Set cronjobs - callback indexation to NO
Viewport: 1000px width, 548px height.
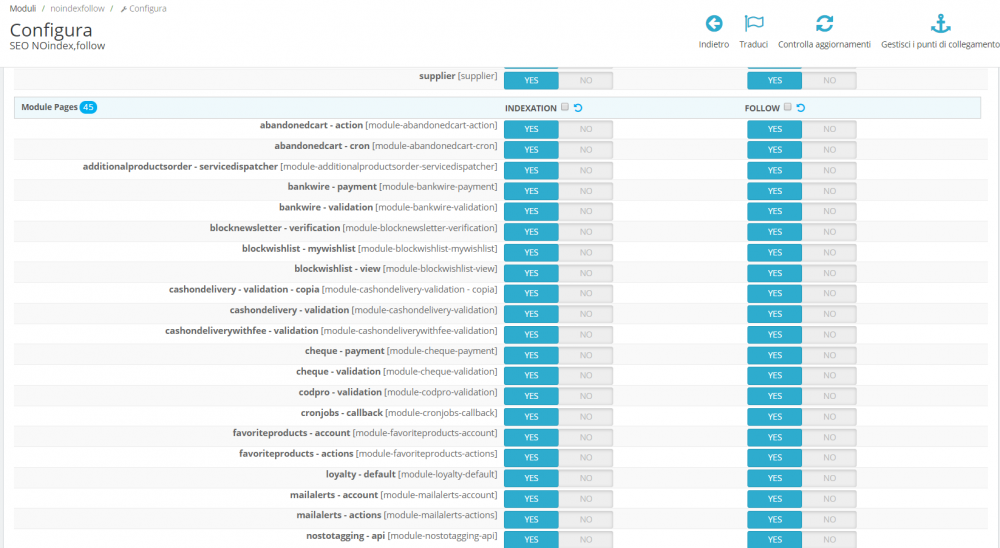pyautogui.click(x=585, y=417)
